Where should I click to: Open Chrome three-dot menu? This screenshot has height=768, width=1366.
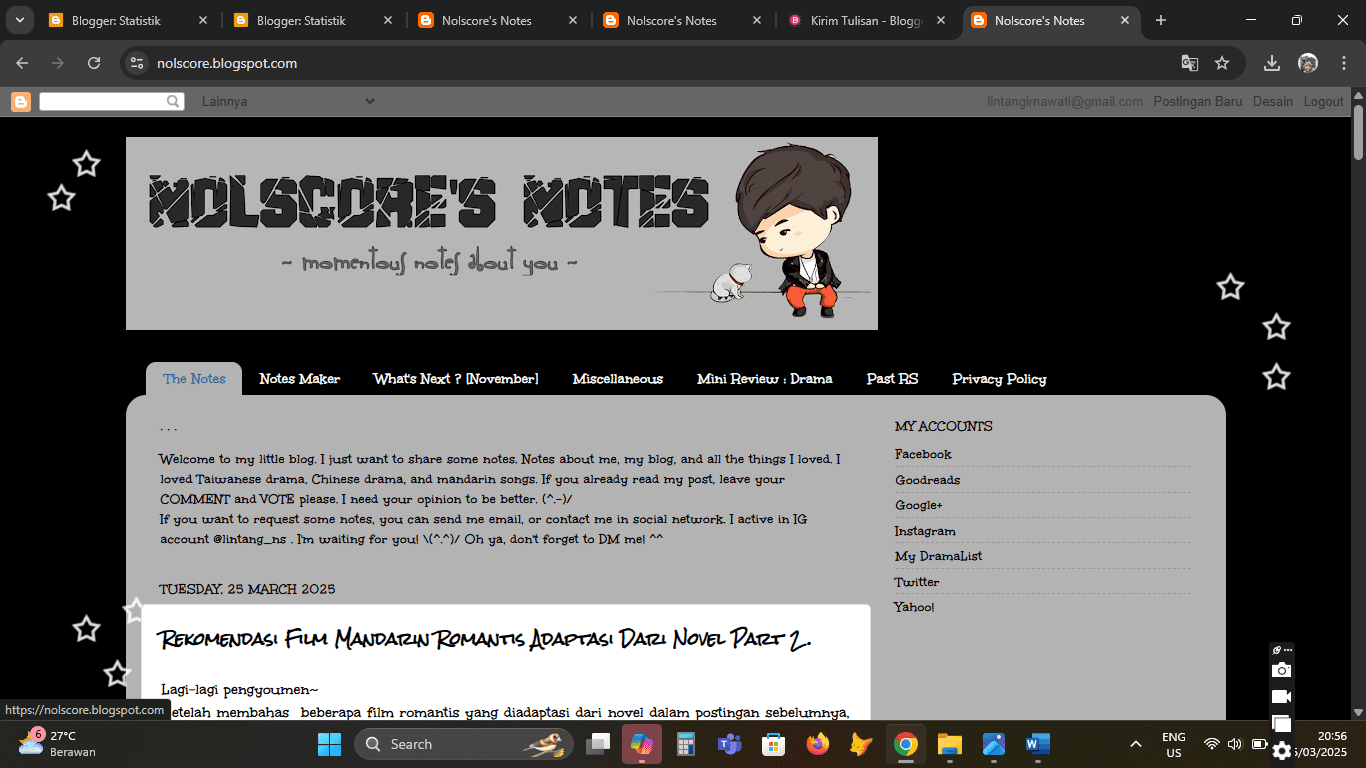coord(1344,63)
